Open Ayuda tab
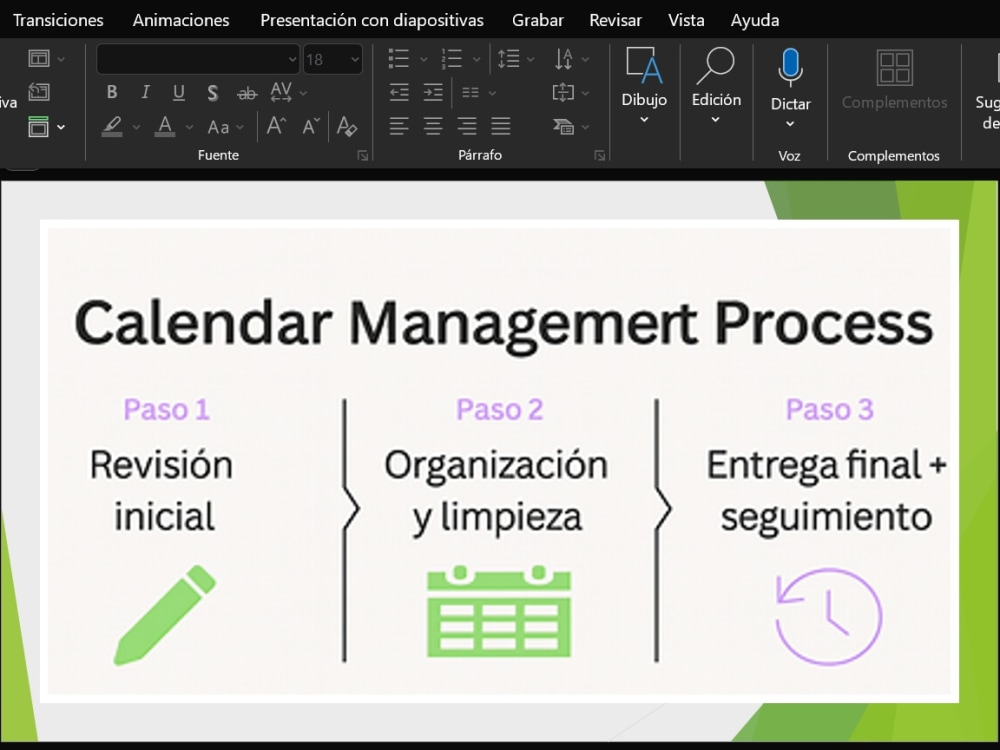 [755, 20]
